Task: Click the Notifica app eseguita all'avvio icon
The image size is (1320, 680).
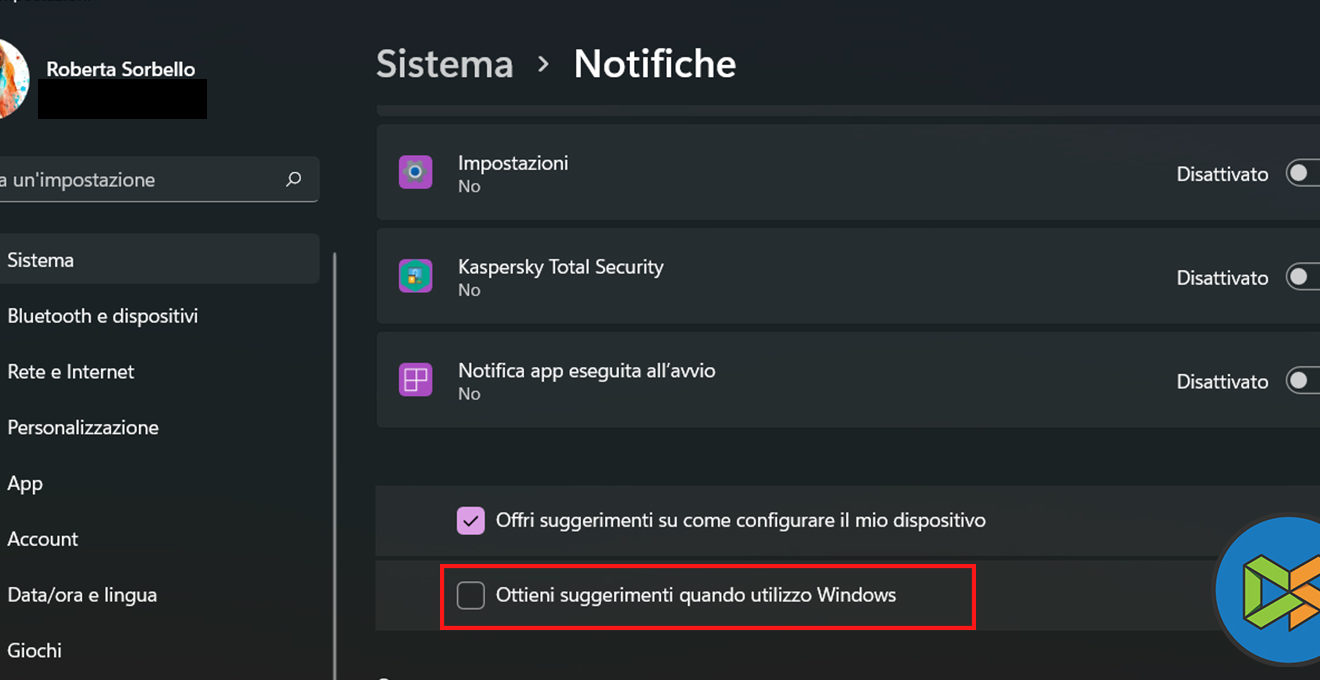Action: click(x=415, y=380)
